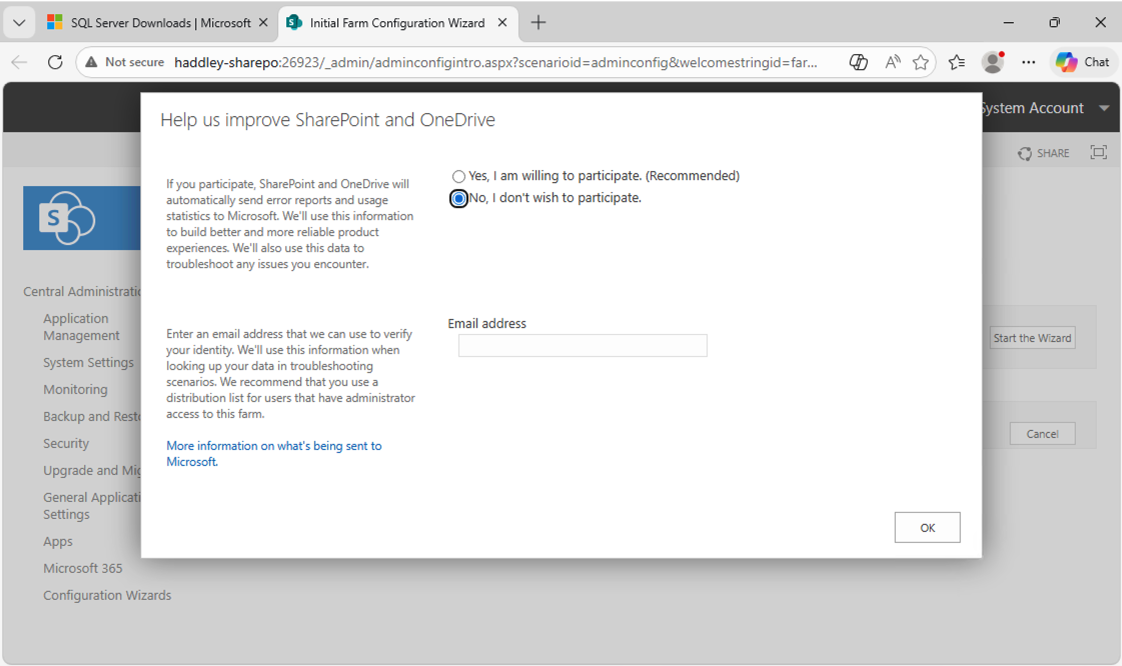The image size is (1122, 666).
Task: Open General Application Settings in sidebar
Action: tap(92, 506)
